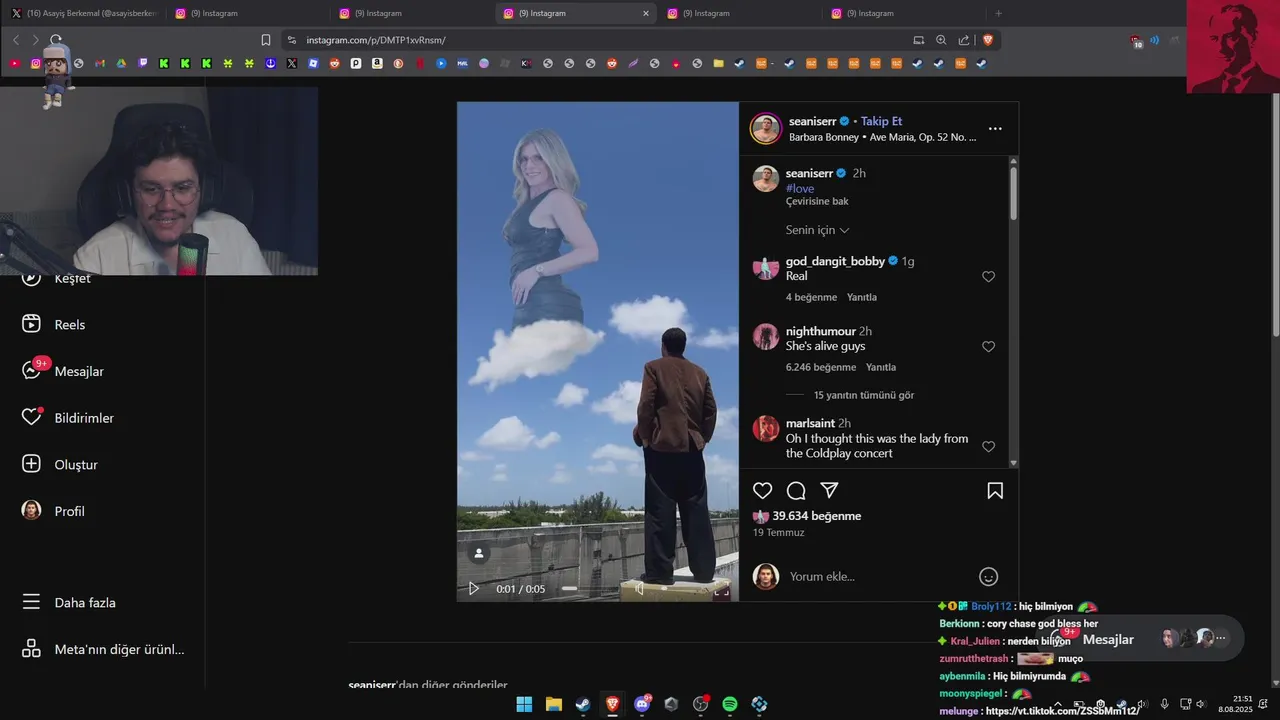Unmute the video with speaker icon
Screen dimensions: 1280x720
639,589
